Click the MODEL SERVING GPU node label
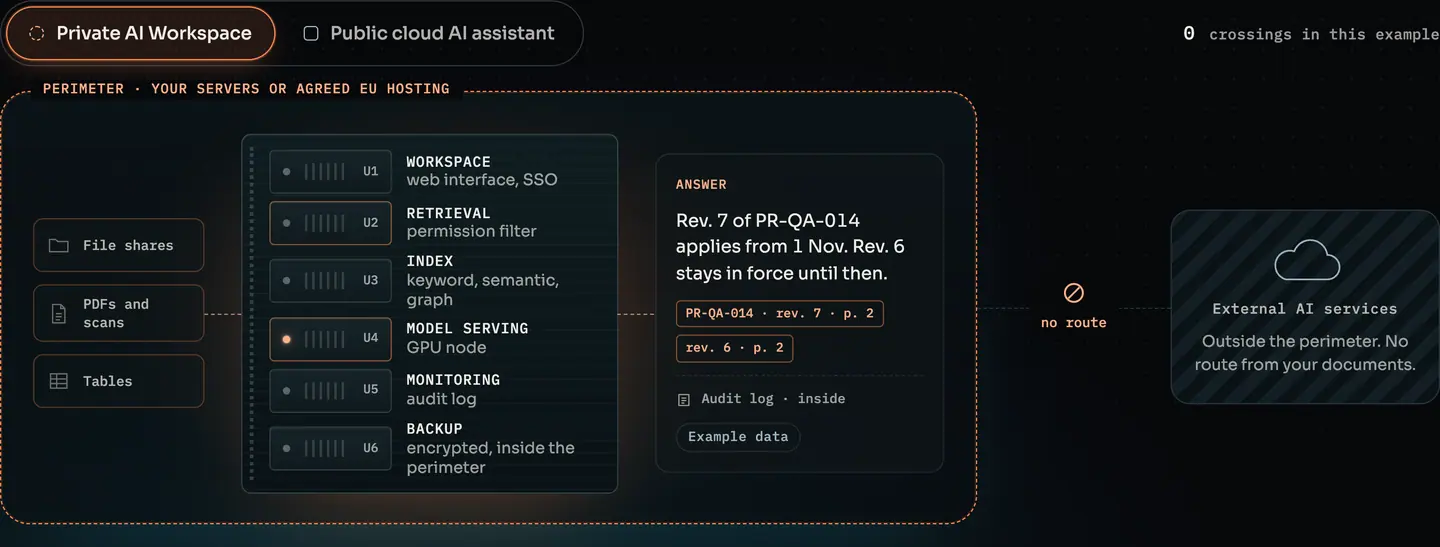Image resolution: width=1440 pixels, height=547 pixels. [x=467, y=338]
